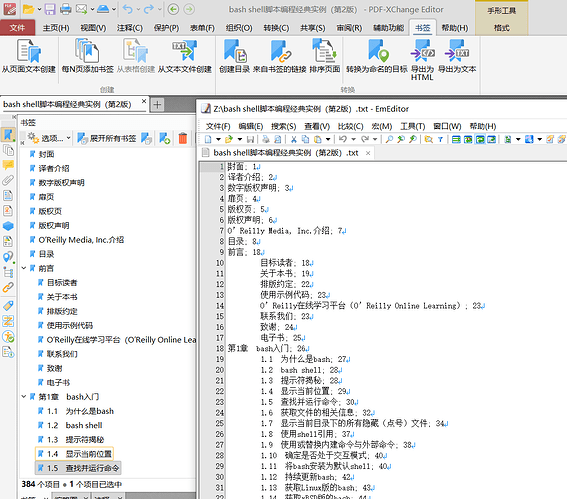Click line 7 'O'Reilly Media' in EmEditor
The height and width of the screenshot is (499, 567).
pos(286,231)
